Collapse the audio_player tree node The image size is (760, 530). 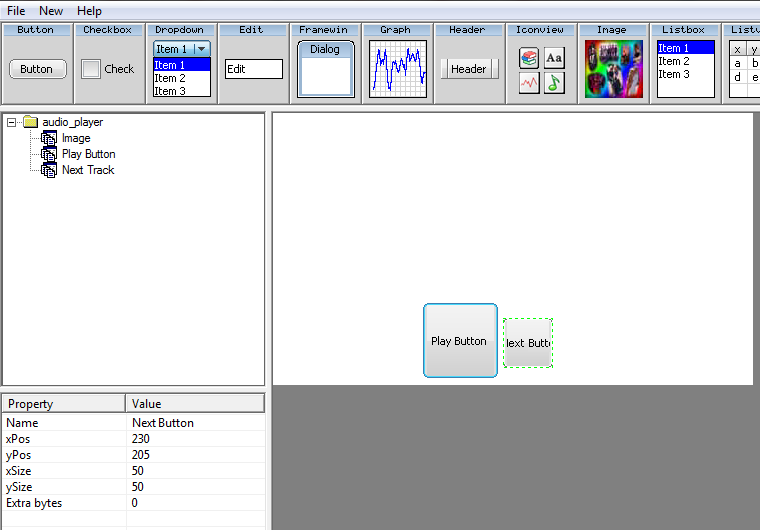(x=11, y=122)
